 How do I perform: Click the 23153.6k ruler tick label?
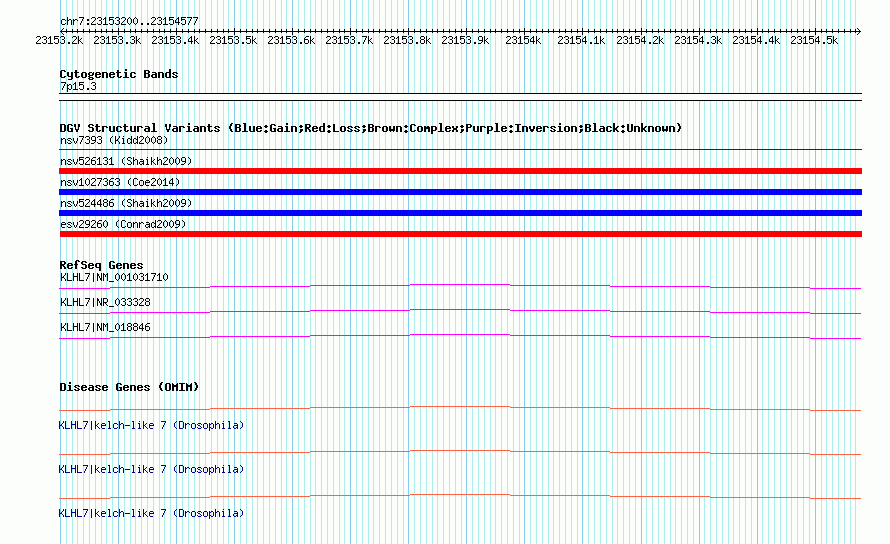pos(291,40)
